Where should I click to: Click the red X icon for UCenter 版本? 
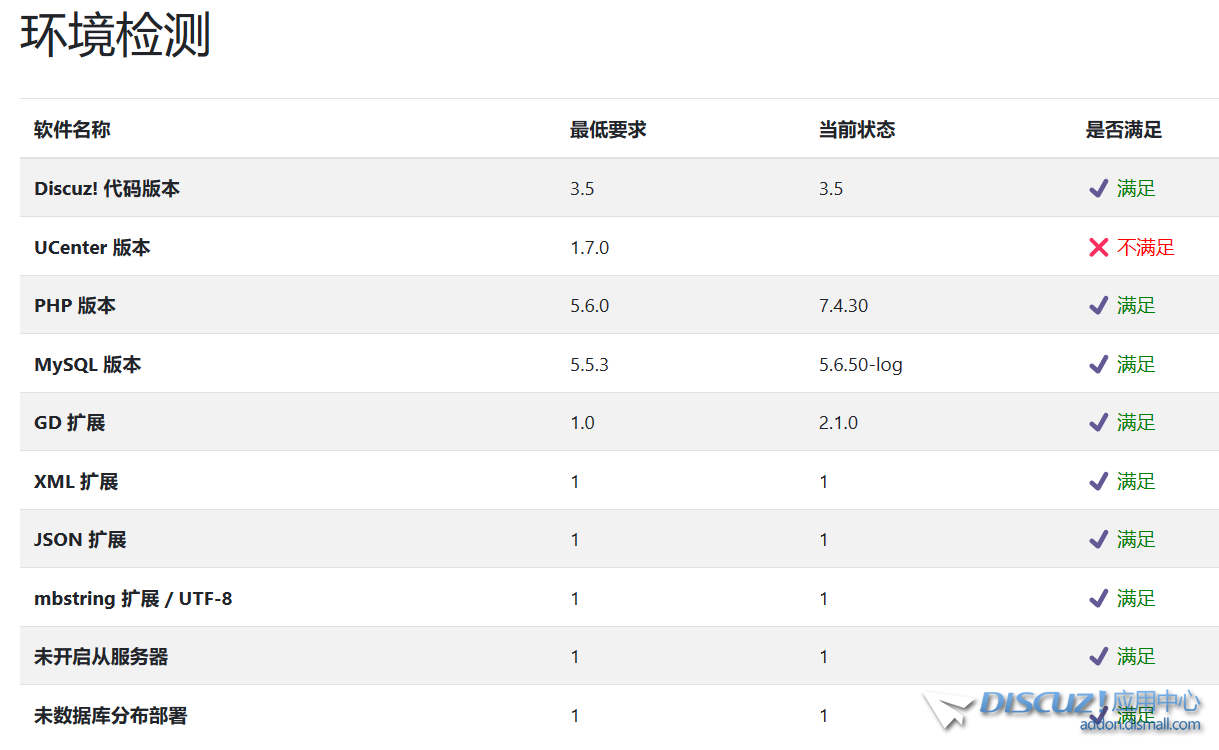[1098, 247]
